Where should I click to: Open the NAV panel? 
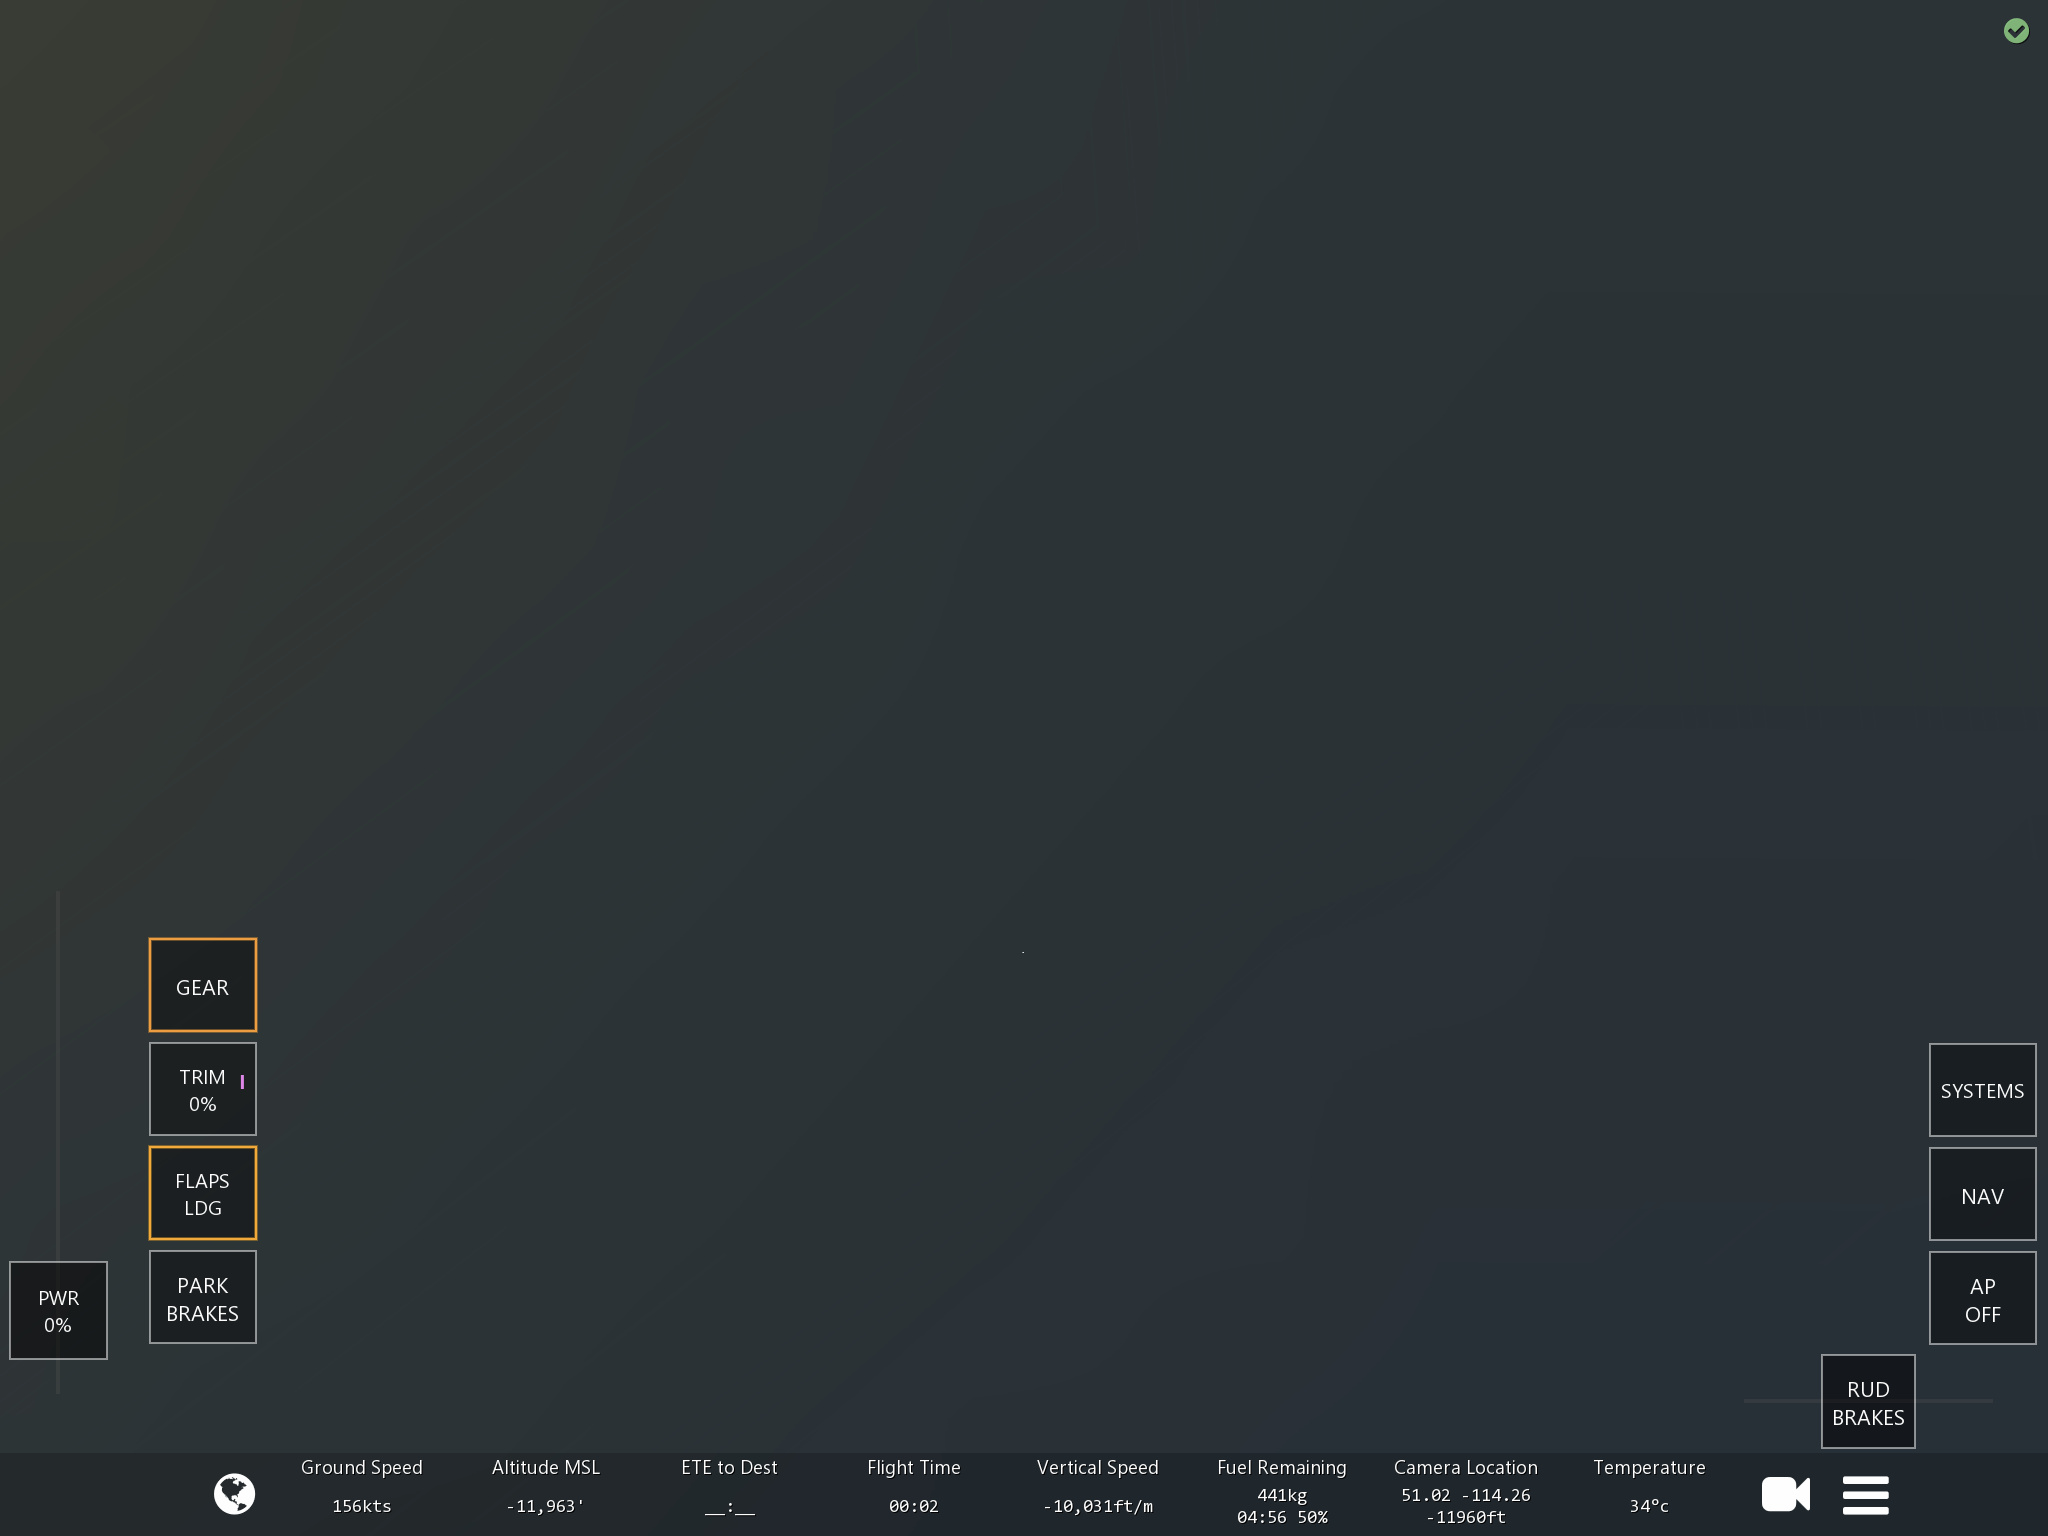(x=1982, y=1195)
